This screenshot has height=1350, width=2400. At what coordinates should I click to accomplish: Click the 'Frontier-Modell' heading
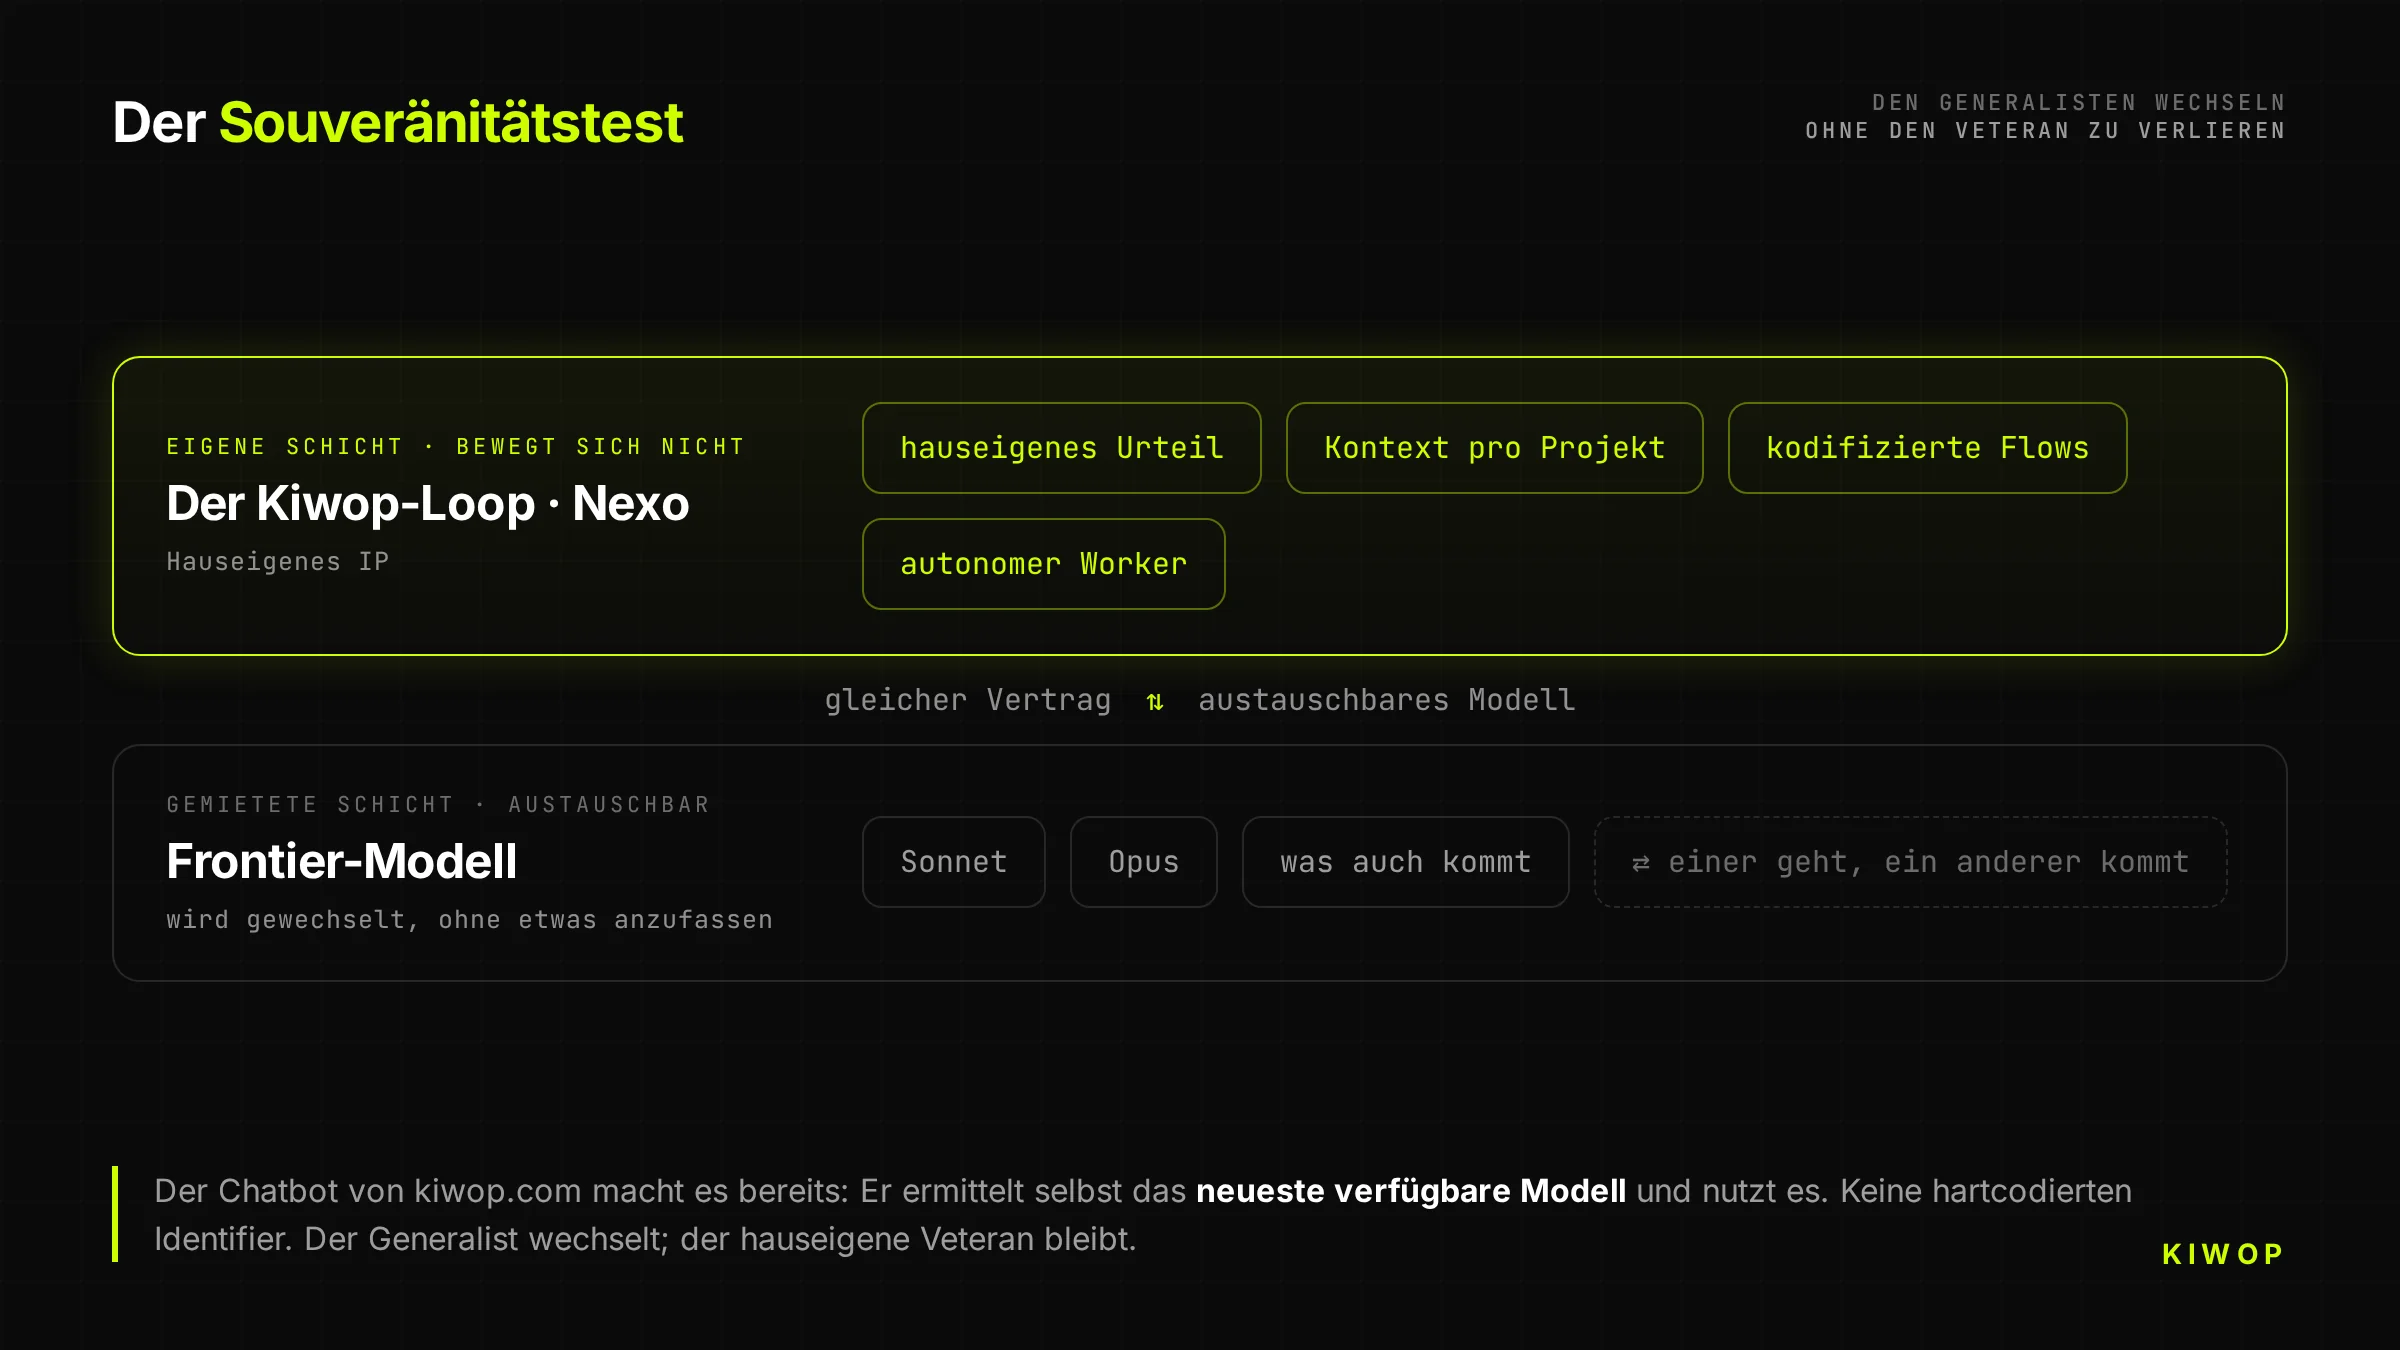pos(342,861)
